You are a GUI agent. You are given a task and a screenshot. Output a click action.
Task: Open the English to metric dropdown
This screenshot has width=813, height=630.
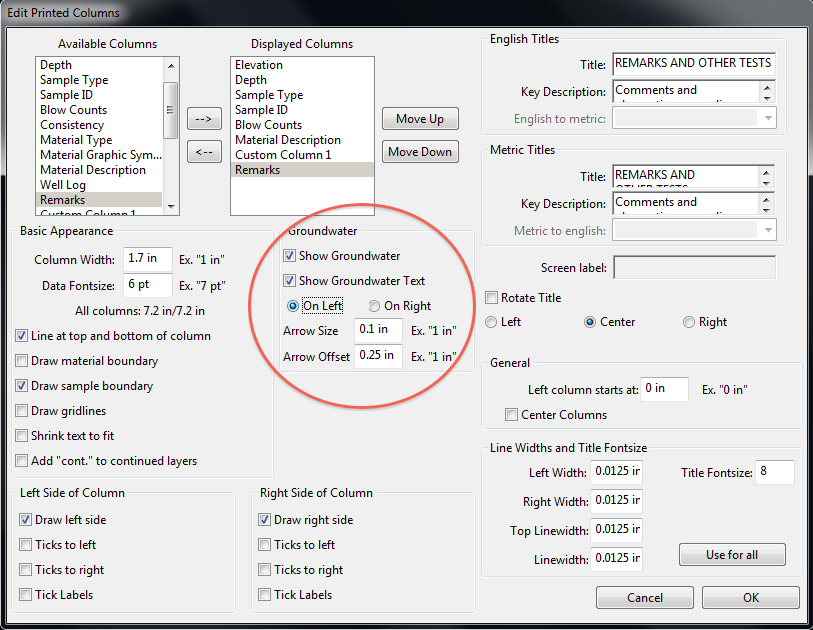(x=767, y=118)
